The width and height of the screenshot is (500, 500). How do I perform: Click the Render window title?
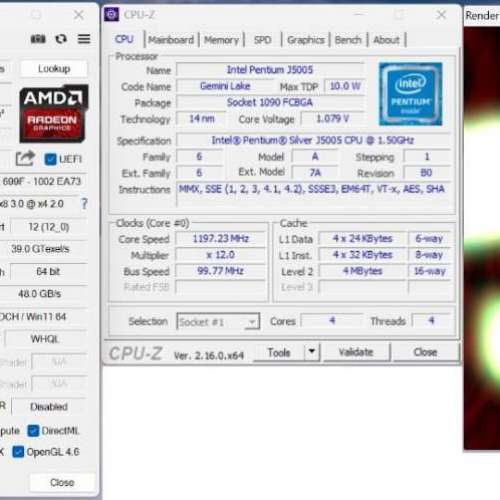coord(482,16)
